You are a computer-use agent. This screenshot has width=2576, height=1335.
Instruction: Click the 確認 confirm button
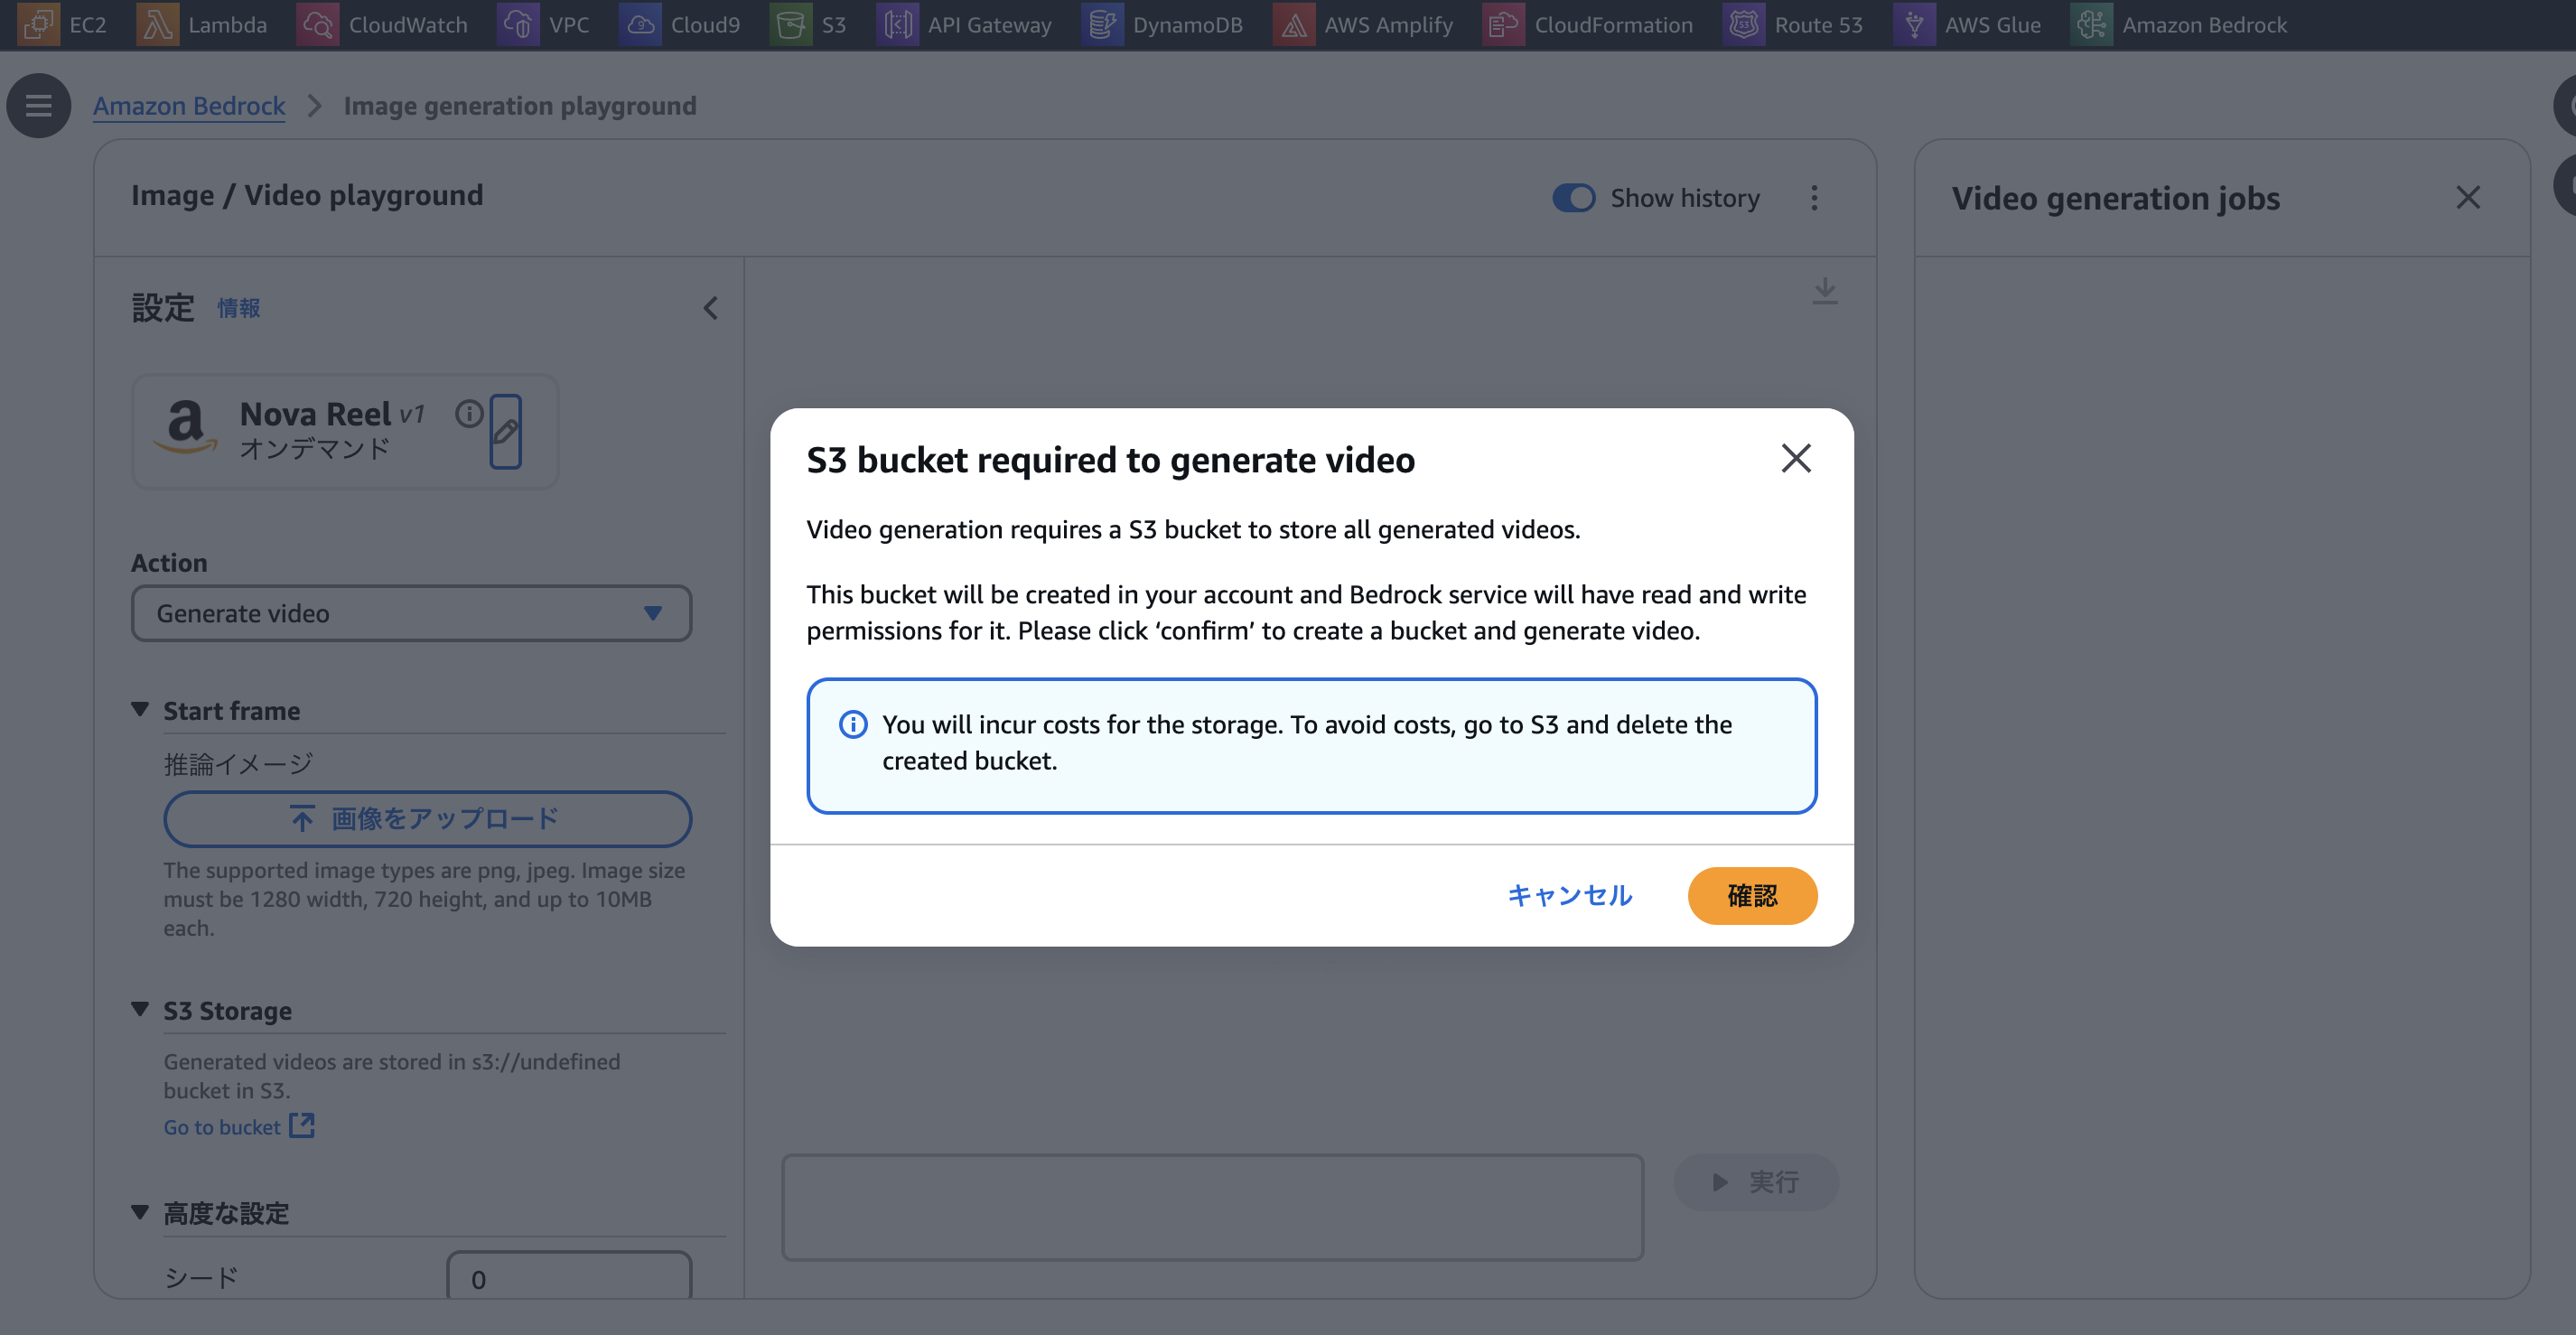point(1752,895)
